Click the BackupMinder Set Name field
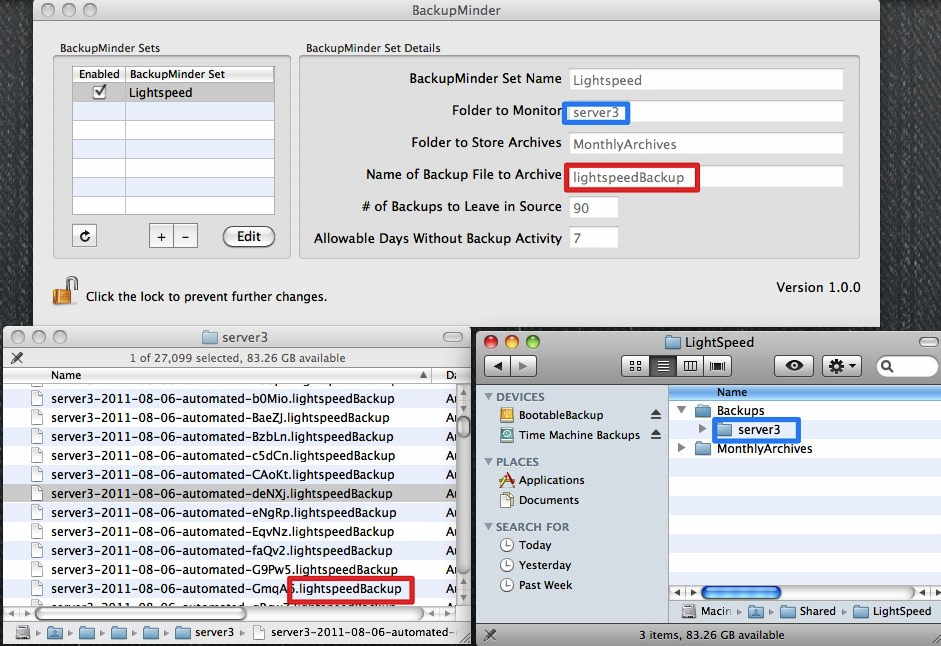The height and width of the screenshot is (646, 941). coord(706,80)
